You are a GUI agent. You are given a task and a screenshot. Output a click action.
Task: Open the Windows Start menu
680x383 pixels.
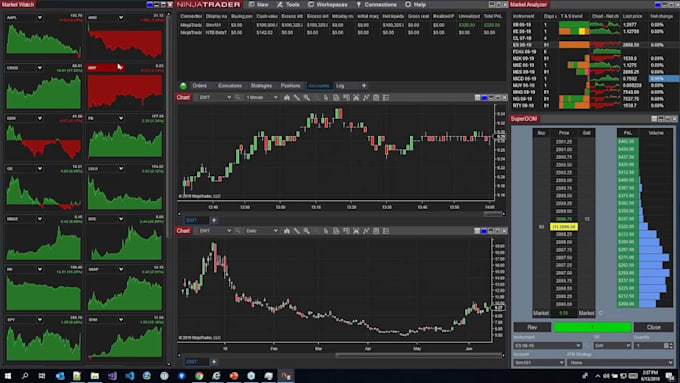click(x=7, y=376)
